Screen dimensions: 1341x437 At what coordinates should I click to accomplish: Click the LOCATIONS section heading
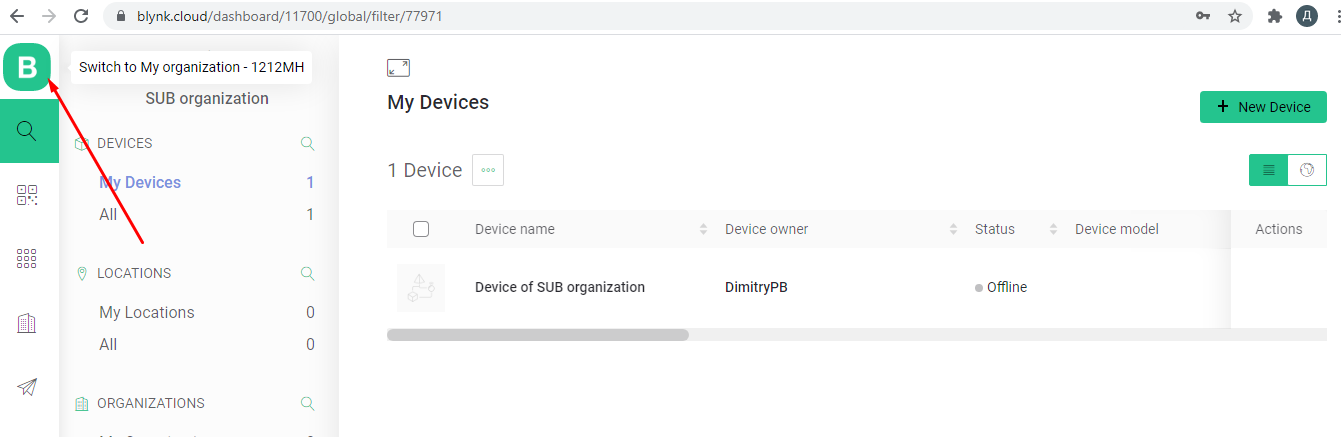tap(134, 273)
